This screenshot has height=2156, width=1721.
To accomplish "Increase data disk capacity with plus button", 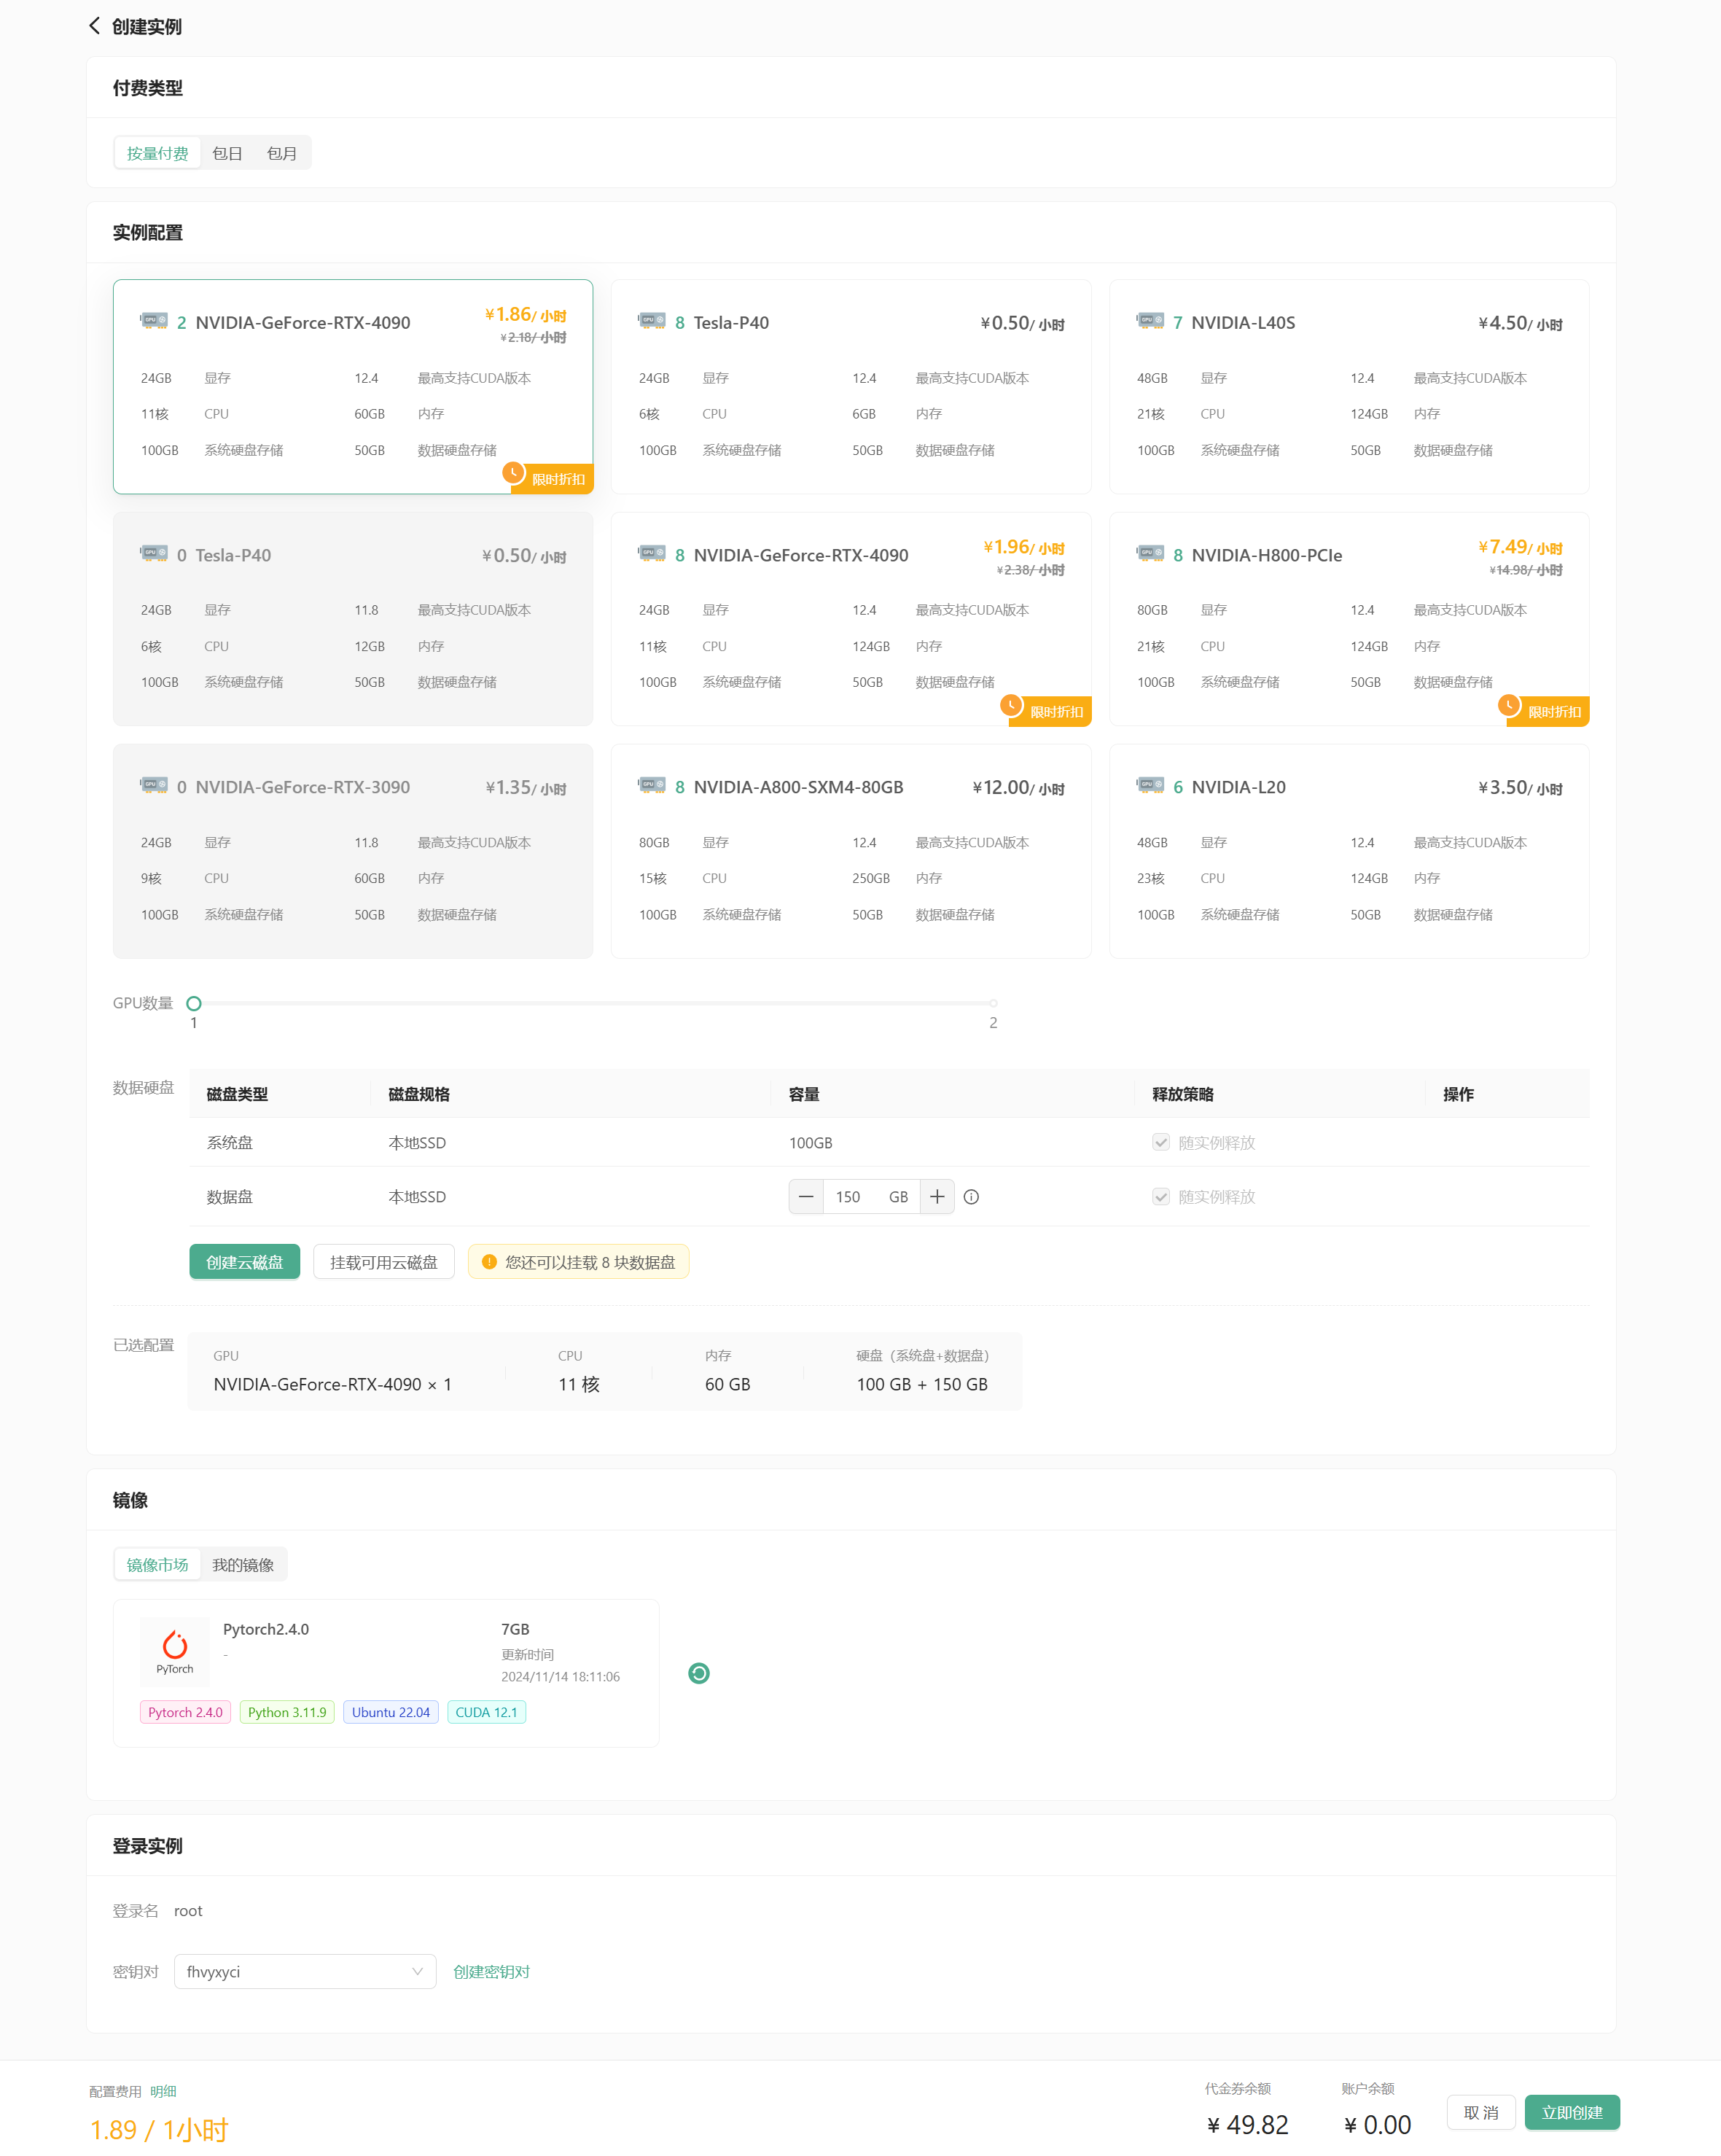I will (x=937, y=1197).
